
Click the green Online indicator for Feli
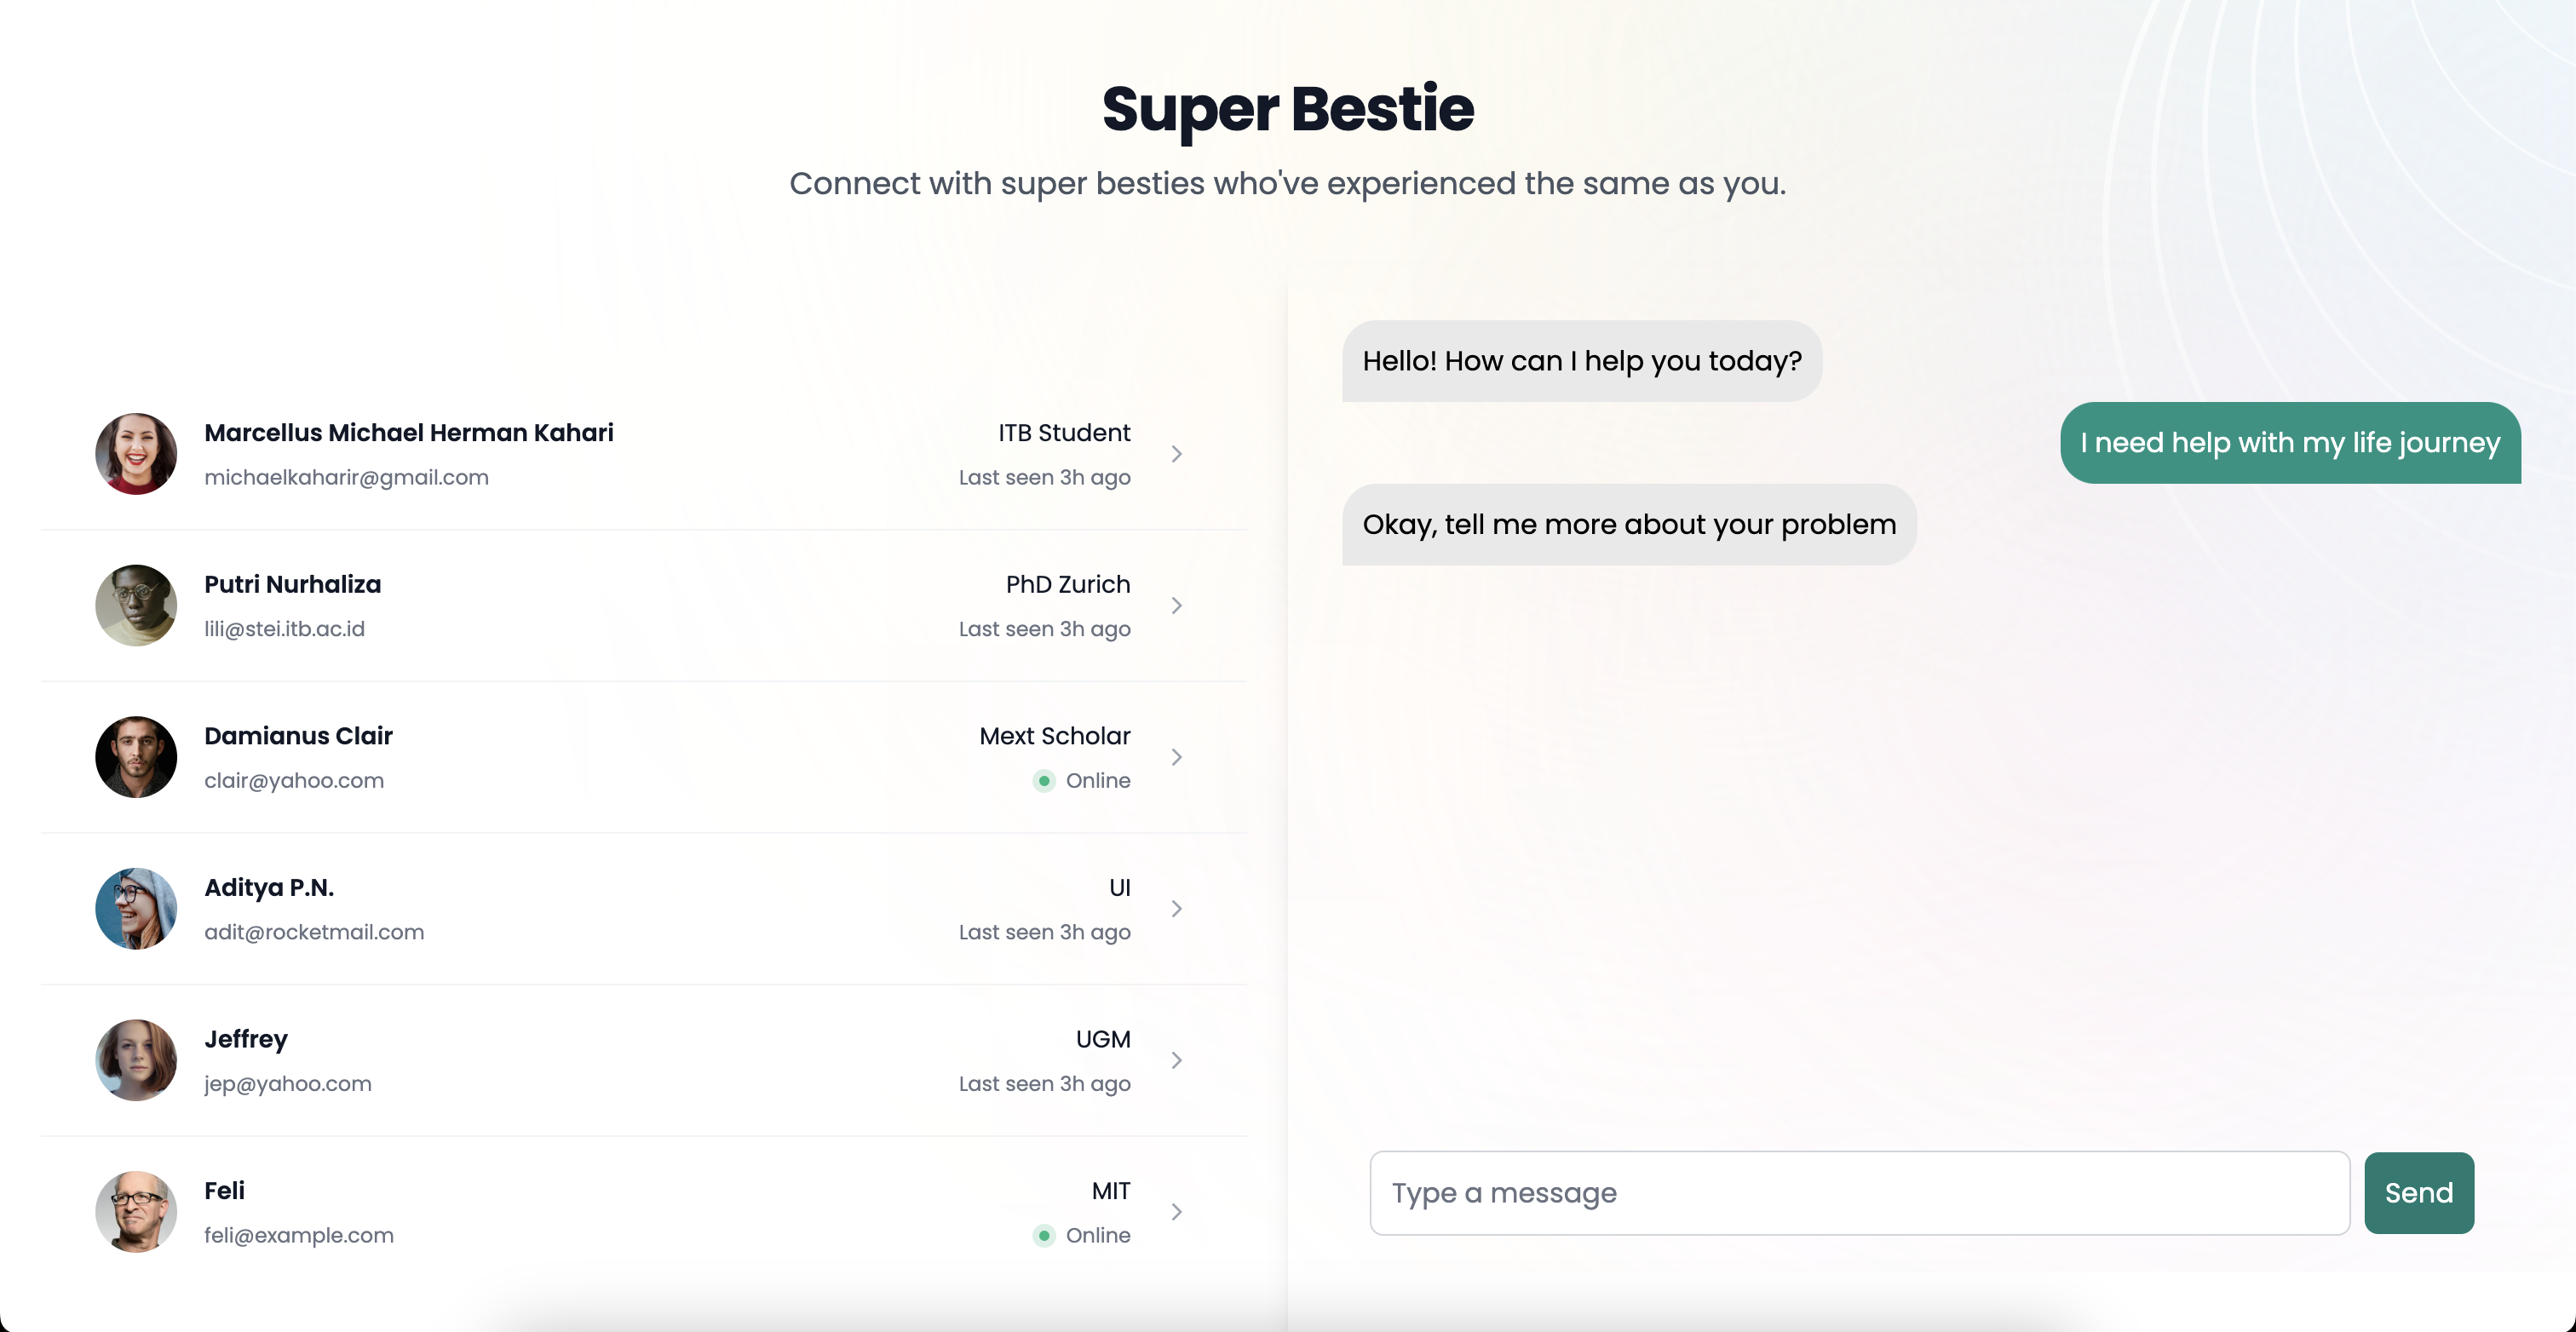pos(1044,1235)
